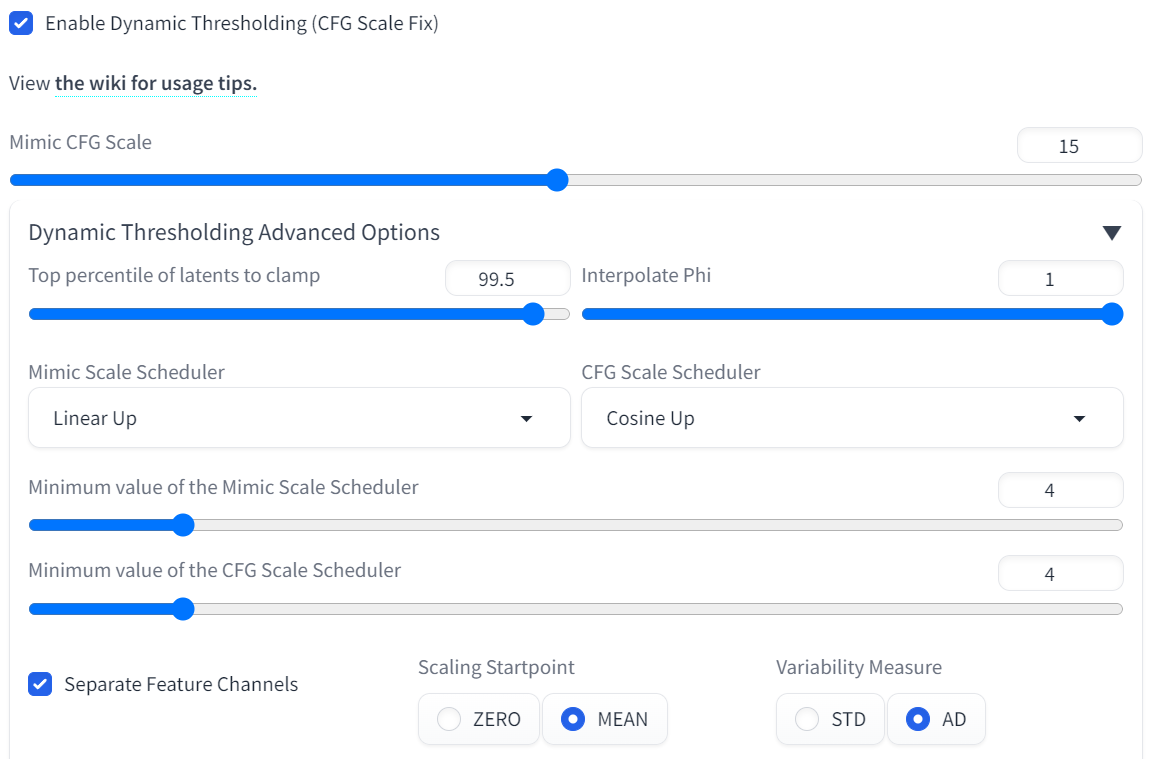Select AD as Variability Measure
The image size is (1154, 759).
917,719
